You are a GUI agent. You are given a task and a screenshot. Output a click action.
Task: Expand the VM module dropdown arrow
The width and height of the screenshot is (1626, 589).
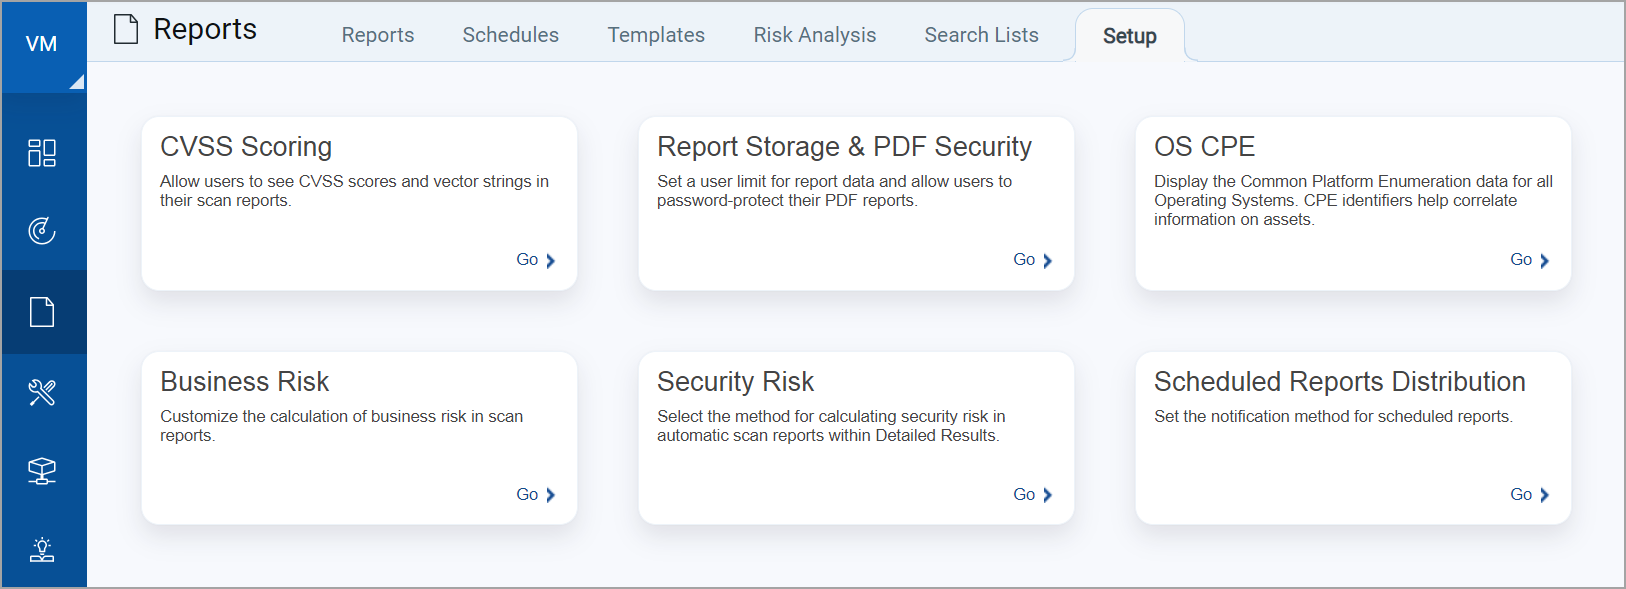click(x=77, y=81)
